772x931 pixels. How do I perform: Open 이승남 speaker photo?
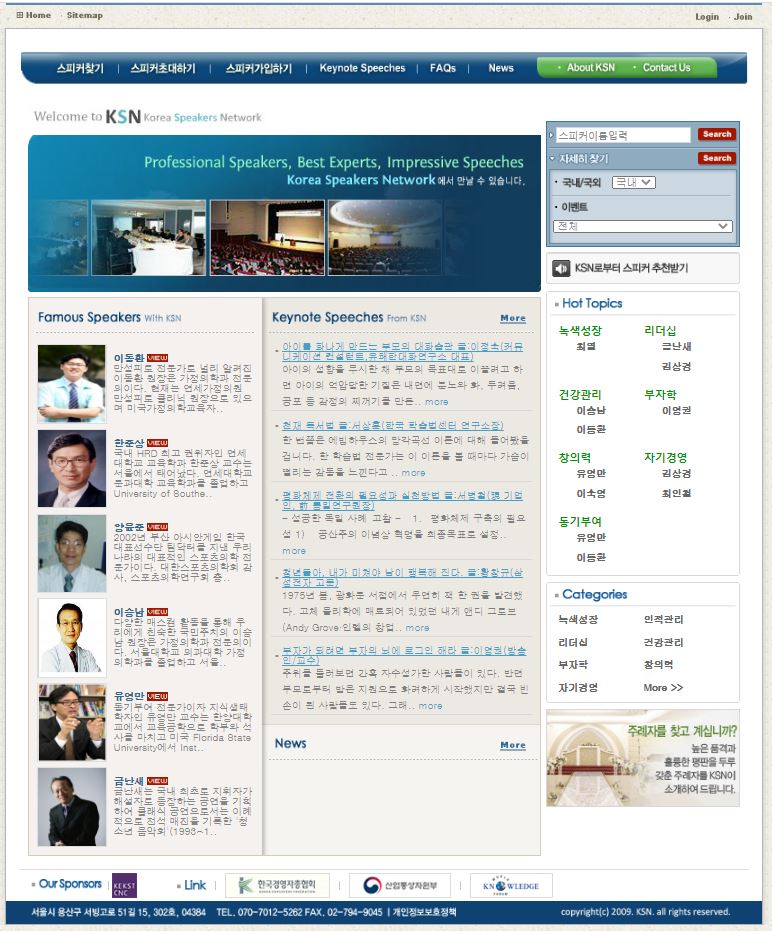pyautogui.click(x=72, y=638)
